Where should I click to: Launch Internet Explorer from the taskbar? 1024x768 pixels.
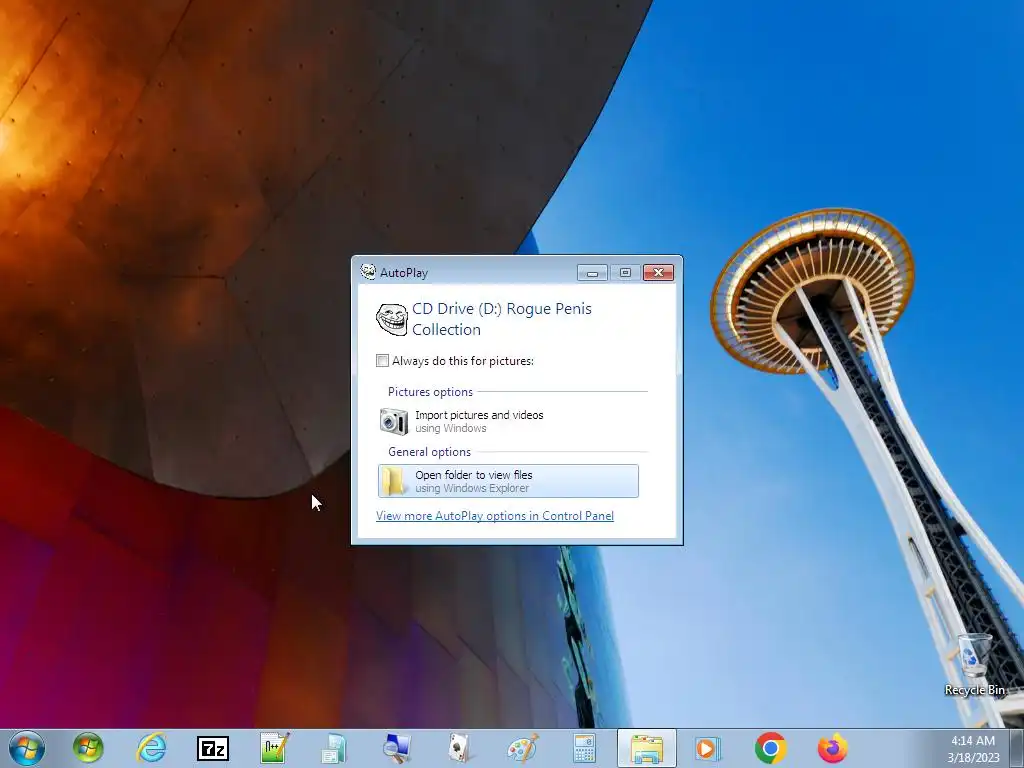pos(151,748)
